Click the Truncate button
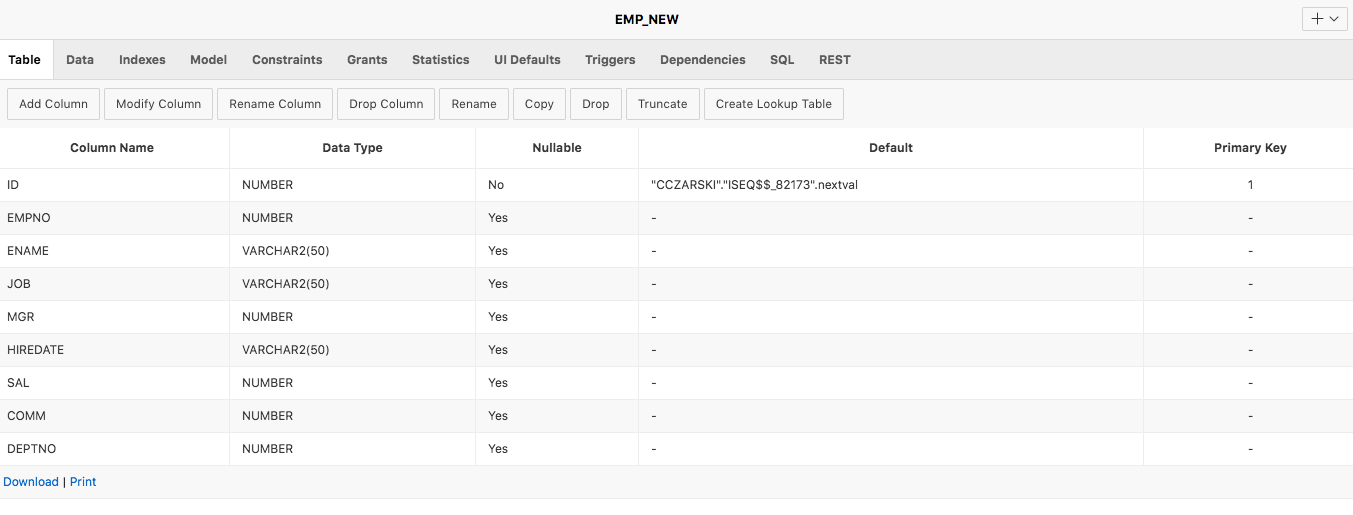 tap(662, 104)
